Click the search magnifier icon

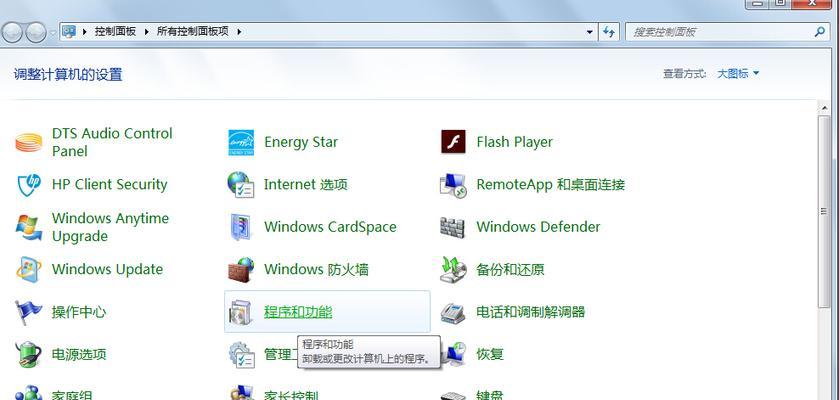[x=819, y=32]
